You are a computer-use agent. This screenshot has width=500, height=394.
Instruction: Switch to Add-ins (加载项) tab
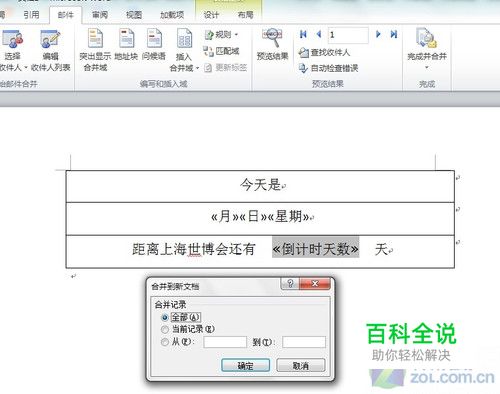coord(172,15)
